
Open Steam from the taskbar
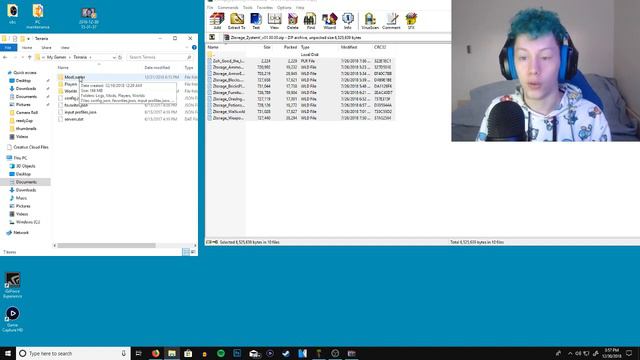[286, 353]
